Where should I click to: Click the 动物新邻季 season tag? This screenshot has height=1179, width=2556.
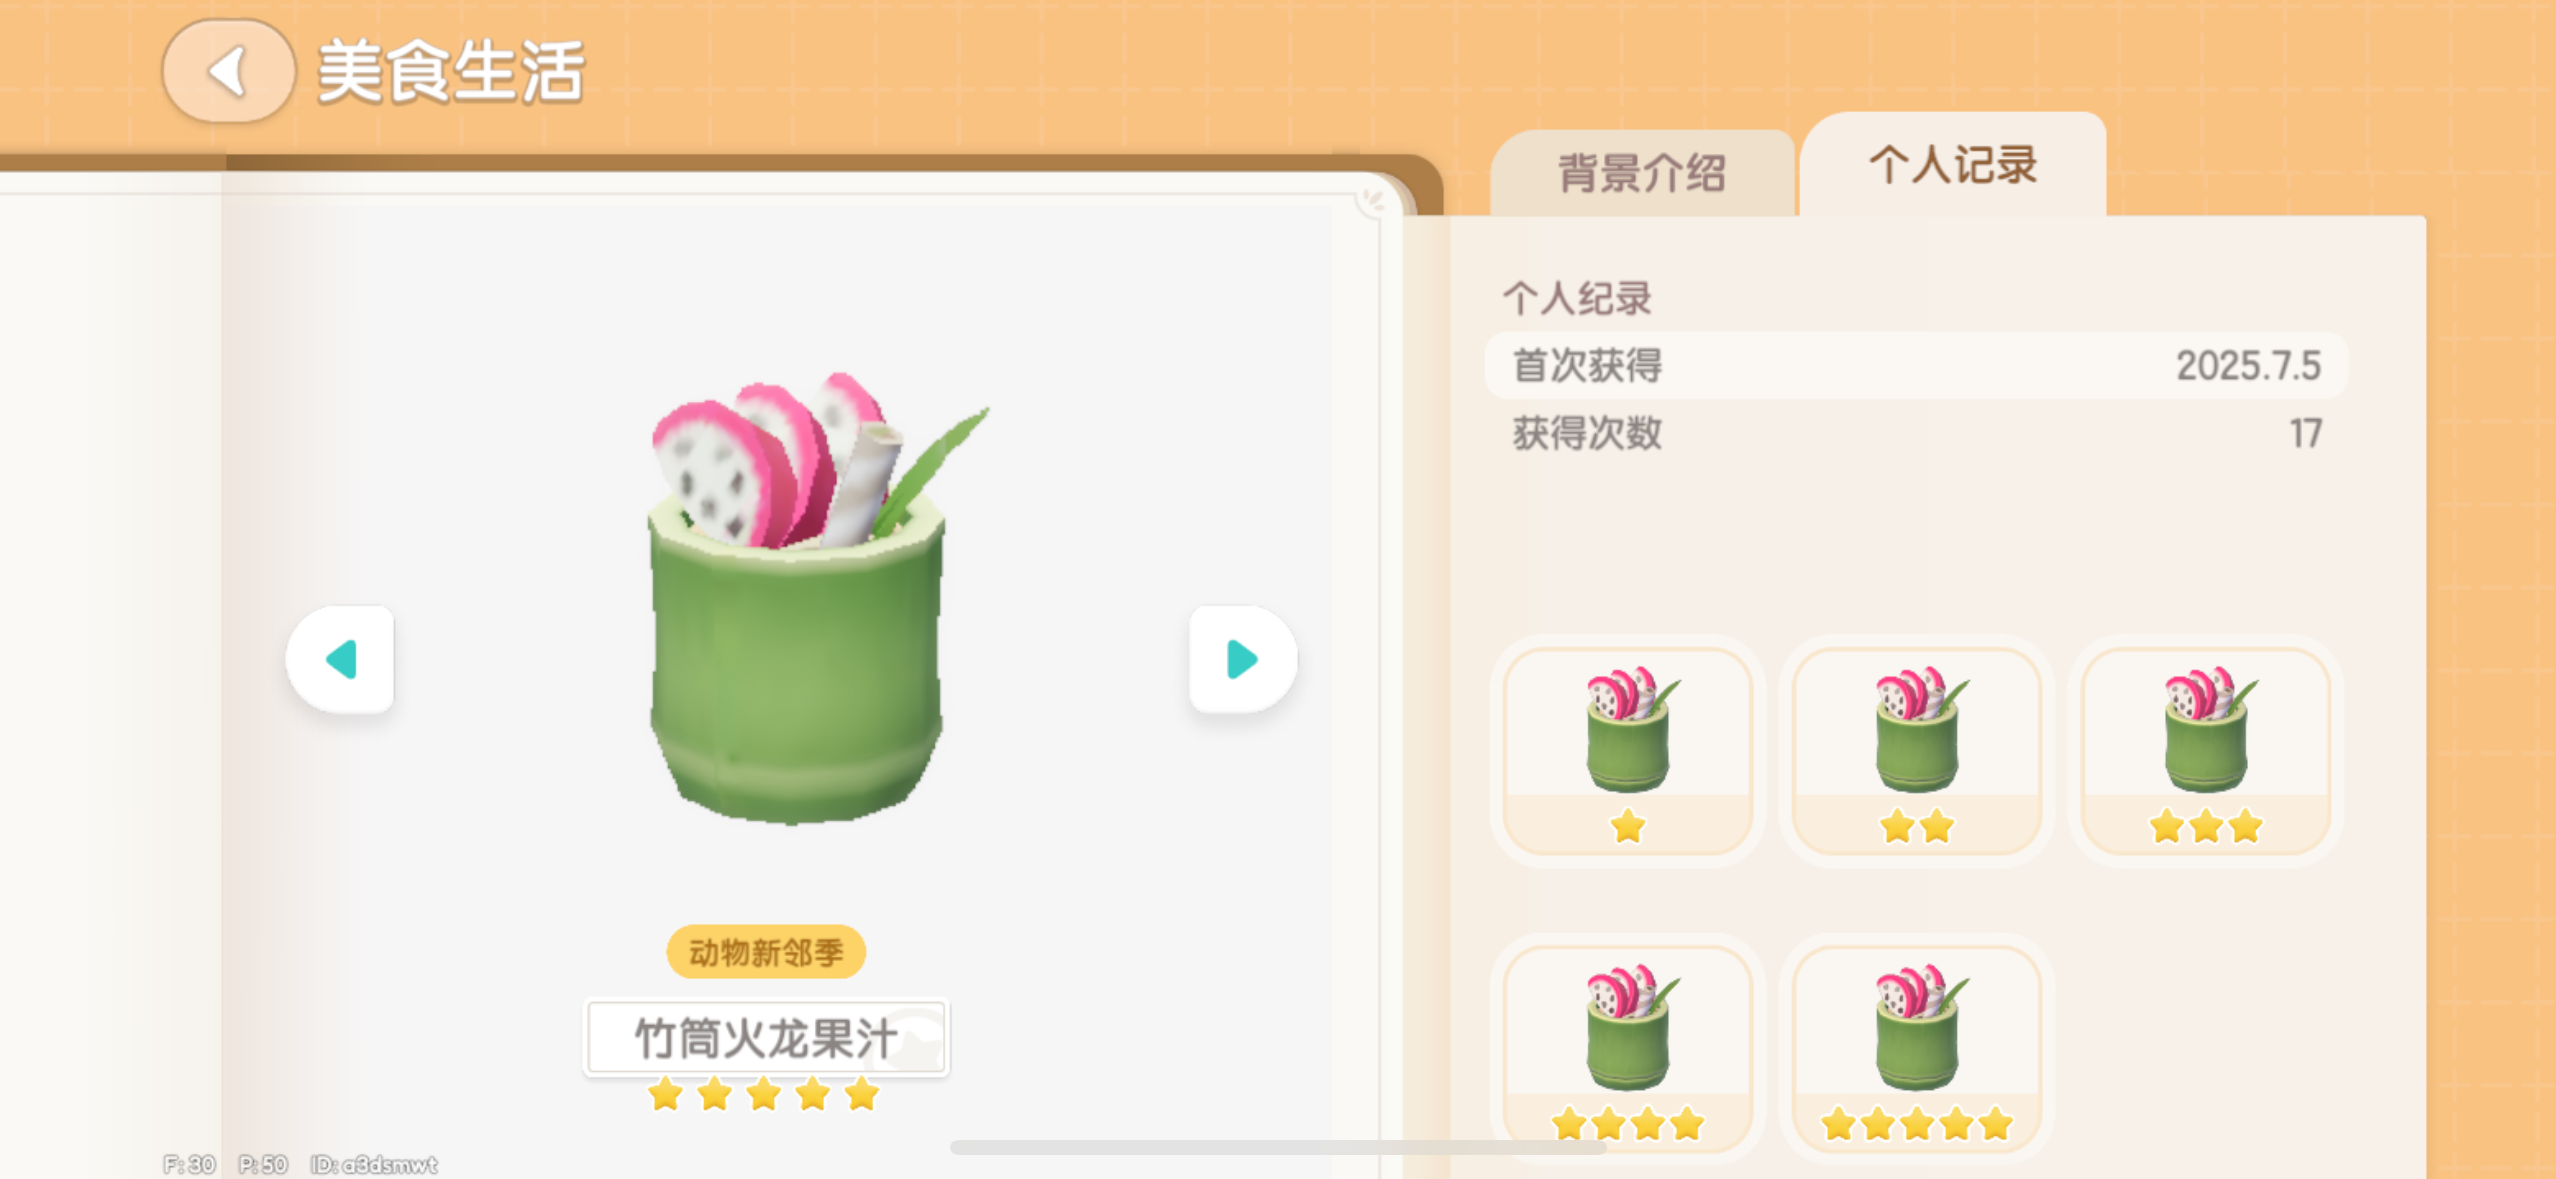point(766,952)
